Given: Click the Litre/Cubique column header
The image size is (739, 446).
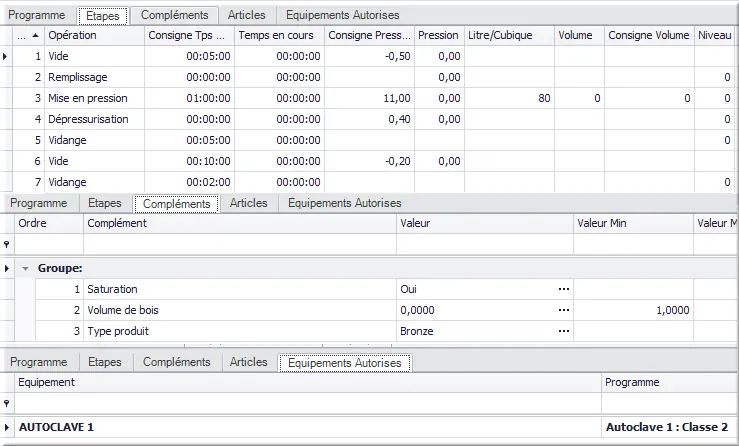Looking at the screenshot, I should 509,35.
